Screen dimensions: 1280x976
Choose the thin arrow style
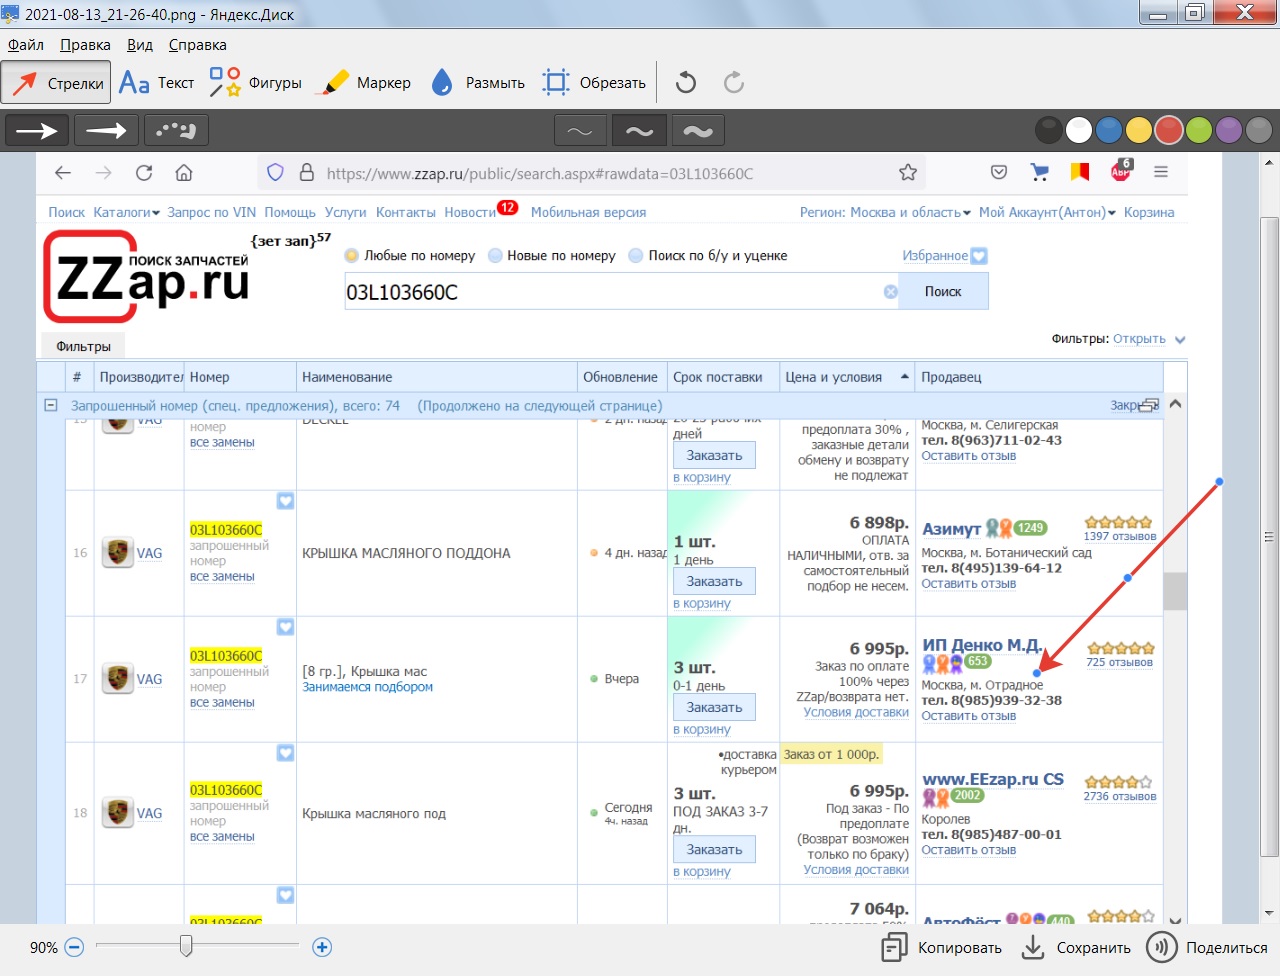point(37,130)
